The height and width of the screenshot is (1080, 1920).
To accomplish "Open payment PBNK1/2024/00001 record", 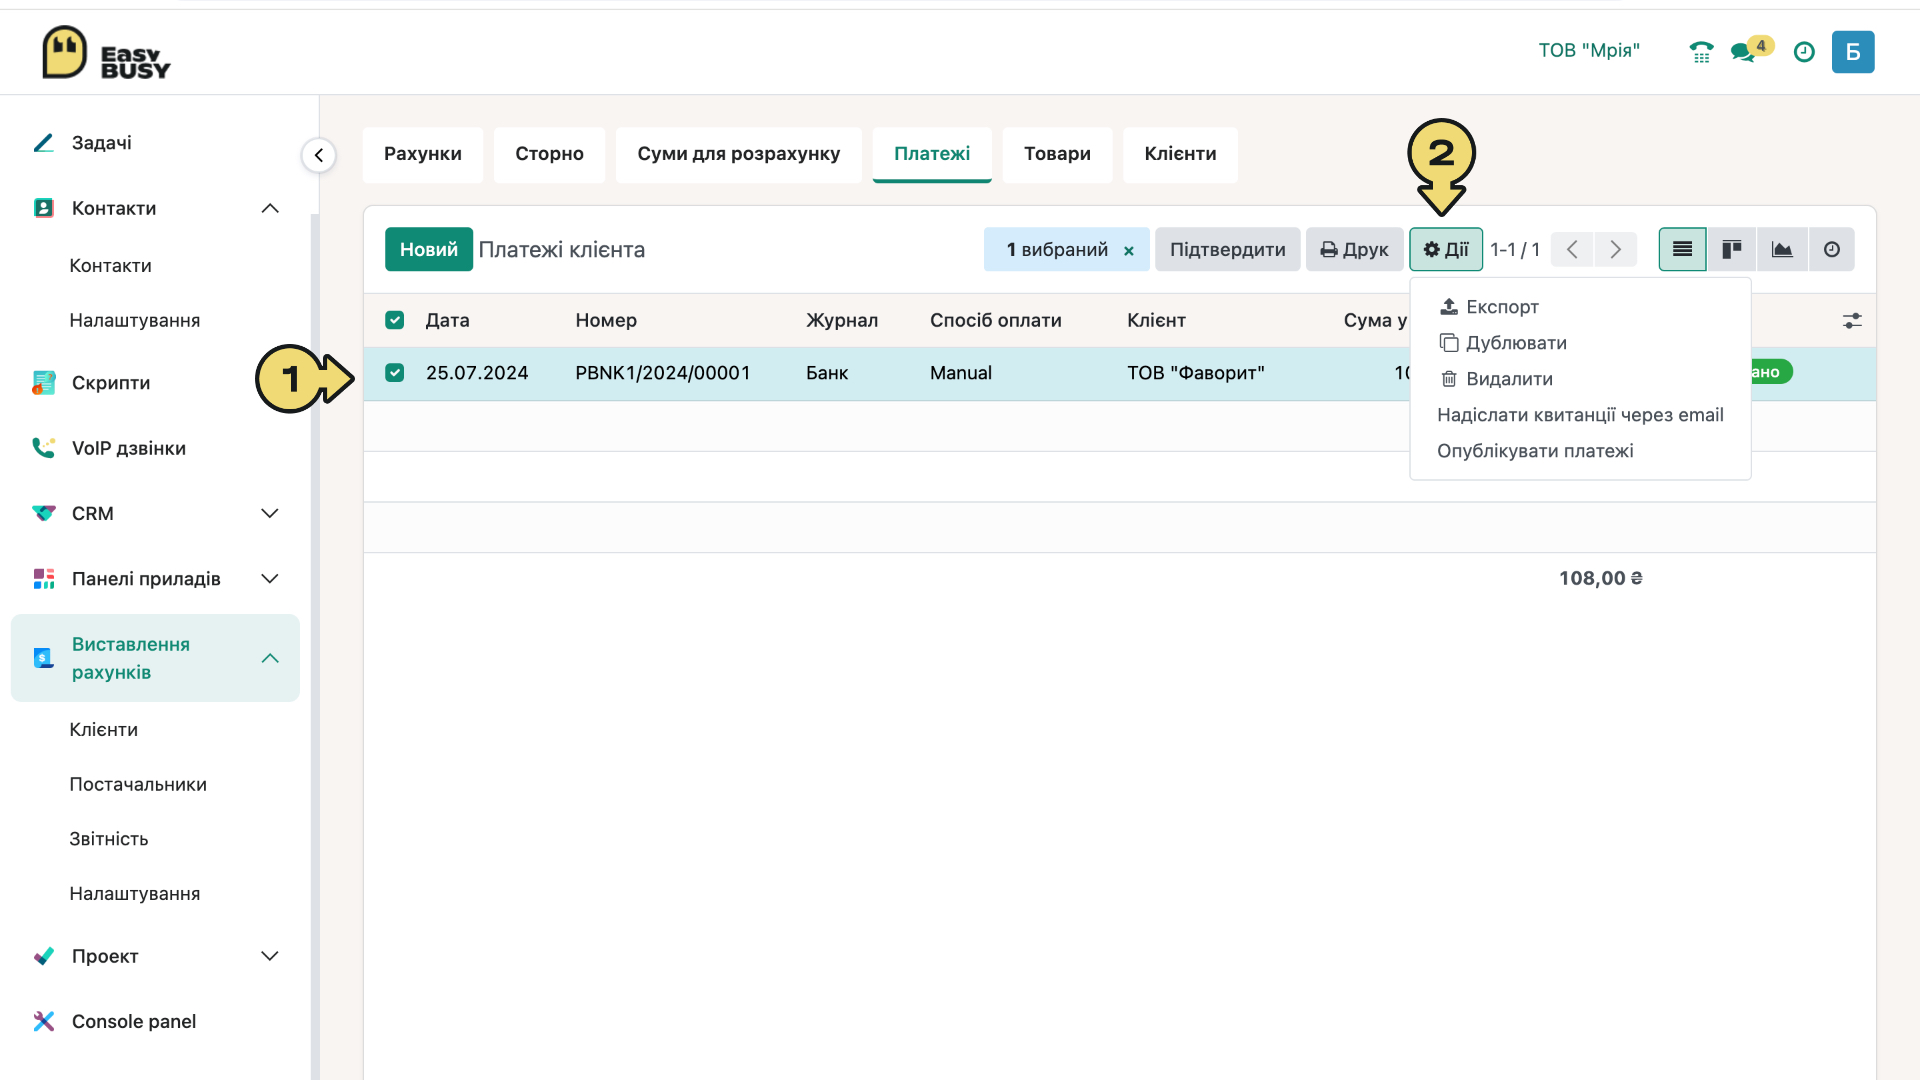I will point(663,373).
